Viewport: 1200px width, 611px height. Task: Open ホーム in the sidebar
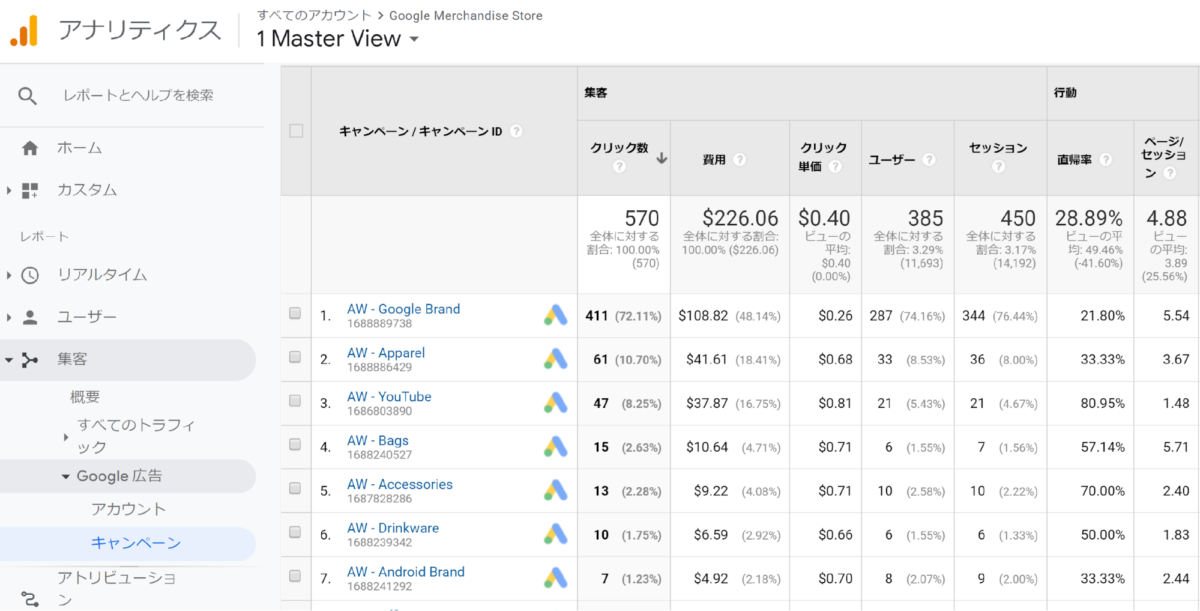click(x=80, y=148)
